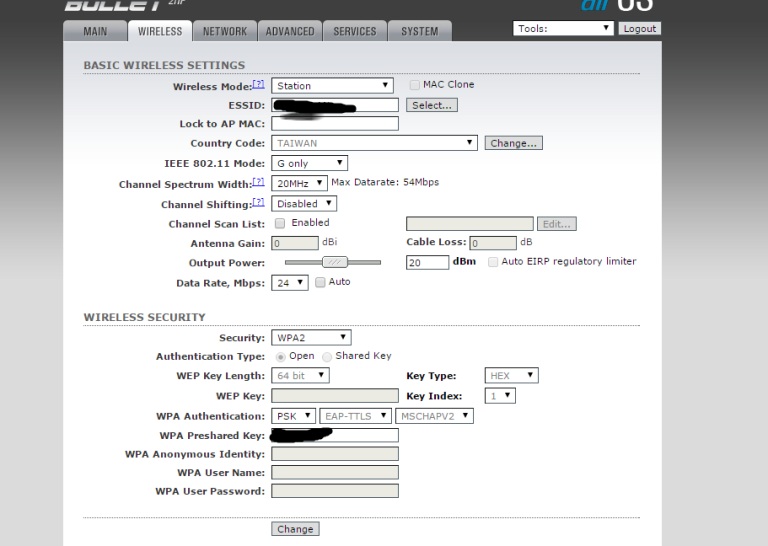This screenshot has width=768, height=546.
Task: Open the MSCHAPV2 dropdown
Action: [434, 416]
